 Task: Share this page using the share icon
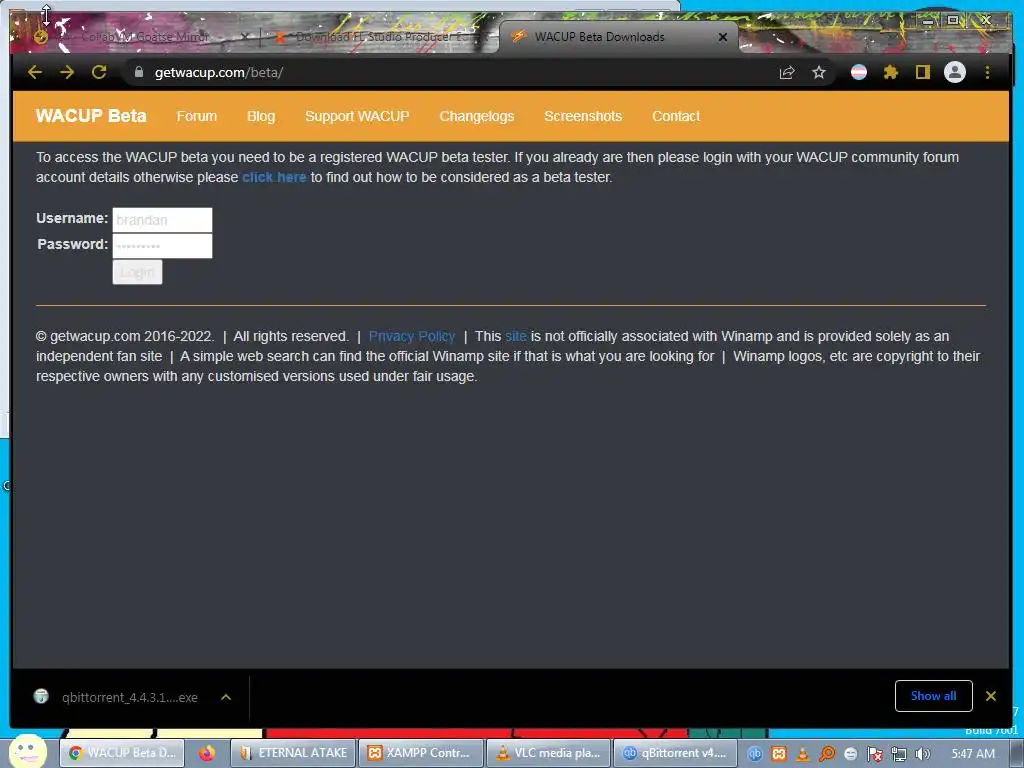point(787,72)
